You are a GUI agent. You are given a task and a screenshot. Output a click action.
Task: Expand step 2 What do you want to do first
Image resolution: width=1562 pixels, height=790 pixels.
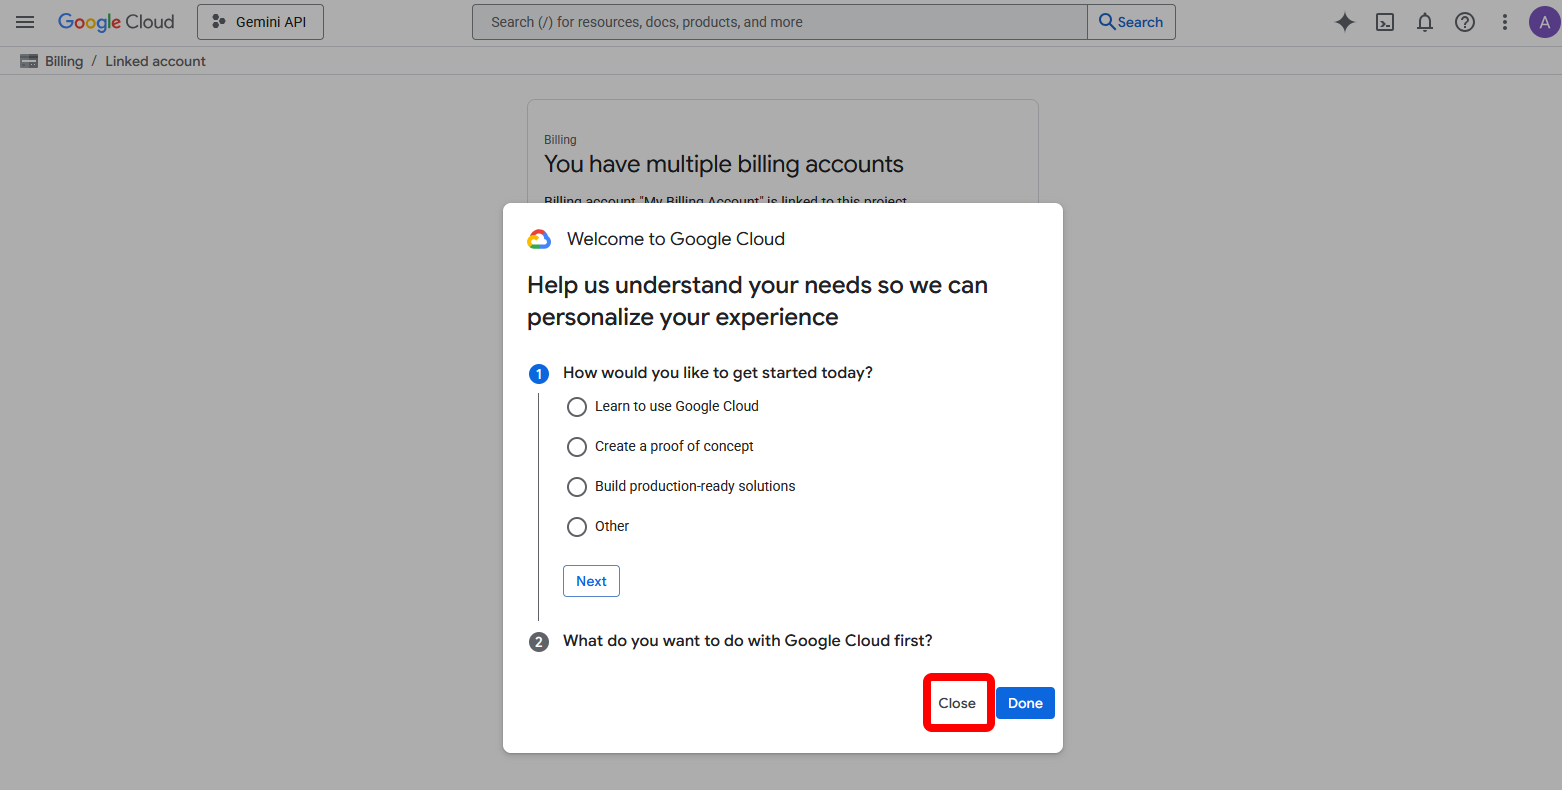tap(747, 641)
